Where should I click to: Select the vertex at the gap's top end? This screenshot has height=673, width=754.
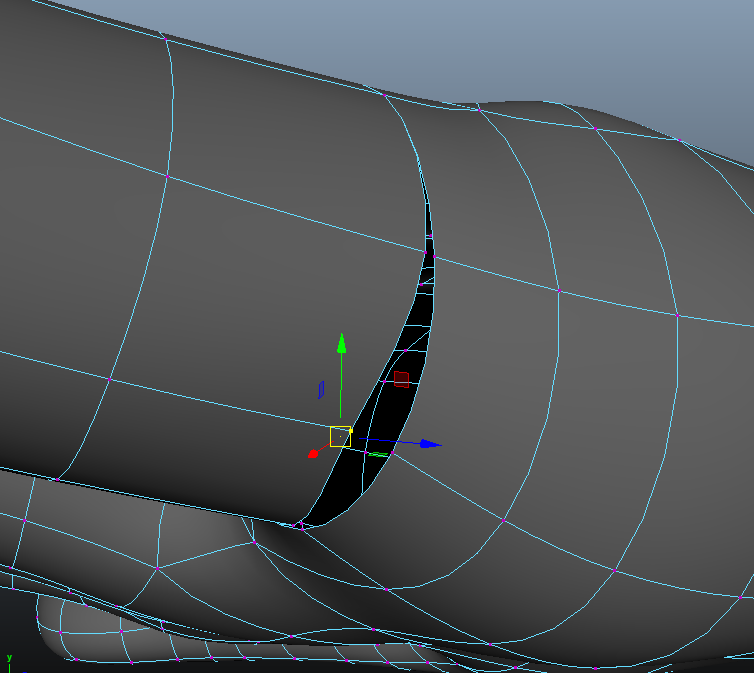(429, 236)
